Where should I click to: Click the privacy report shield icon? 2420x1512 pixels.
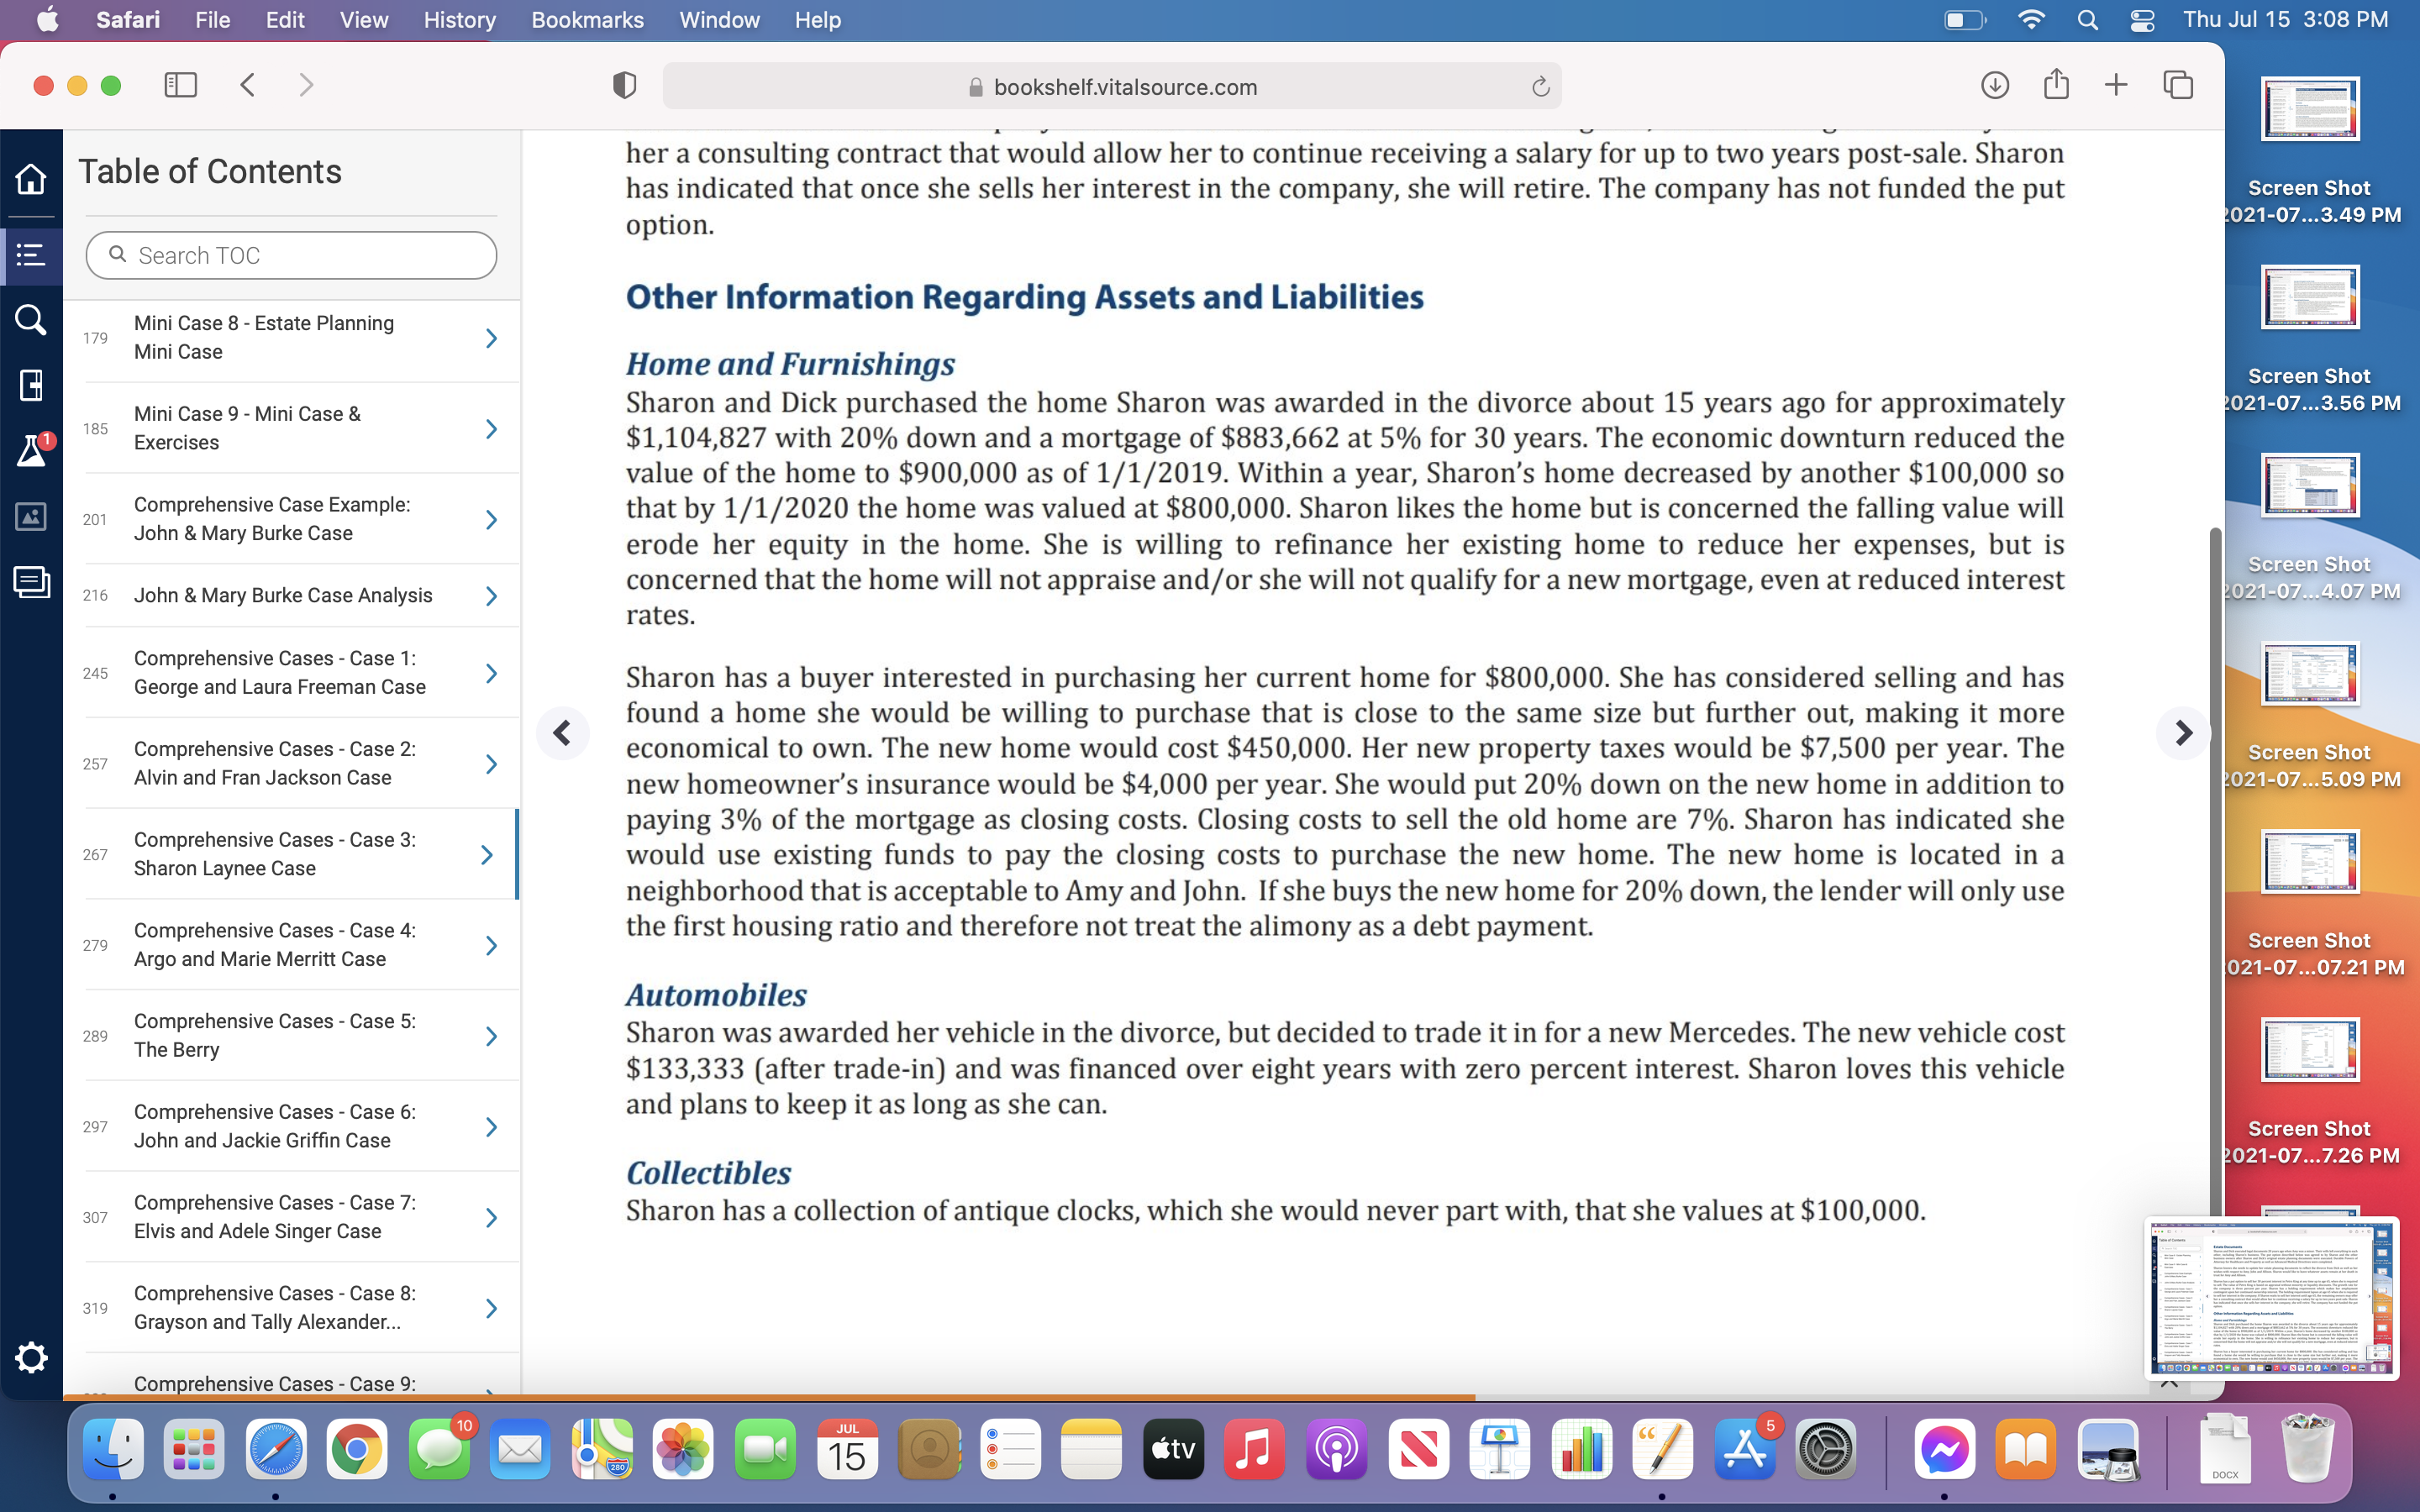tap(624, 86)
